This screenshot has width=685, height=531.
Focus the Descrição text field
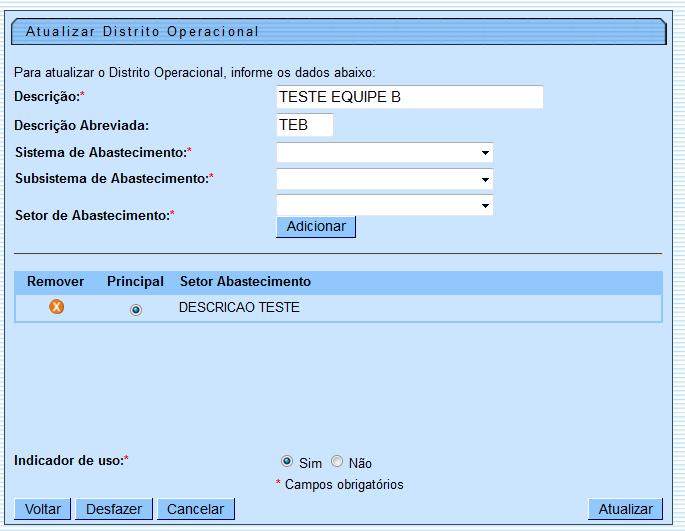coord(409,97)
